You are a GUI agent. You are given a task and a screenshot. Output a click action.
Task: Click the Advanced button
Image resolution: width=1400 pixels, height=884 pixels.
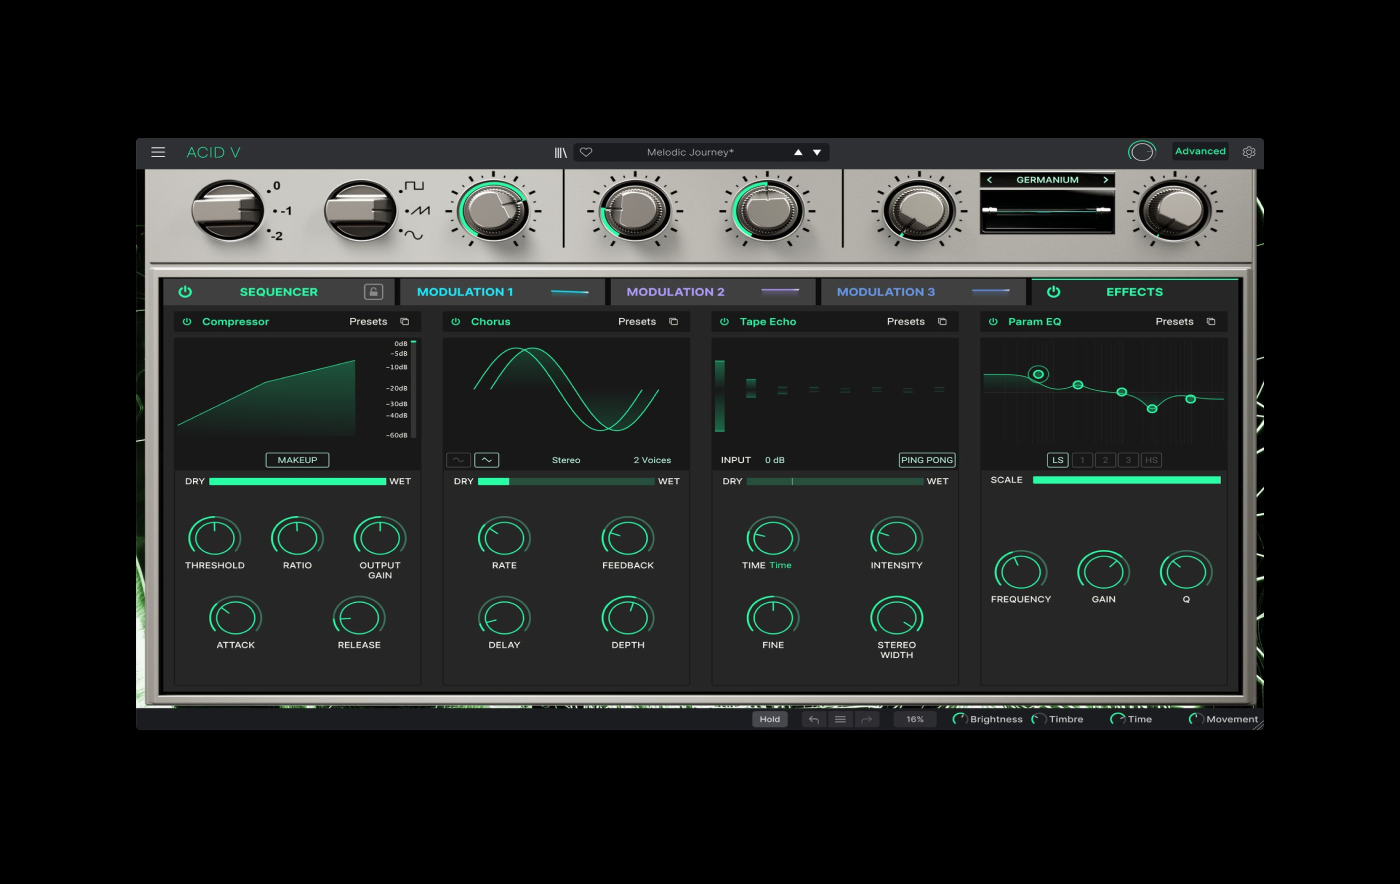click(1200, 152)
